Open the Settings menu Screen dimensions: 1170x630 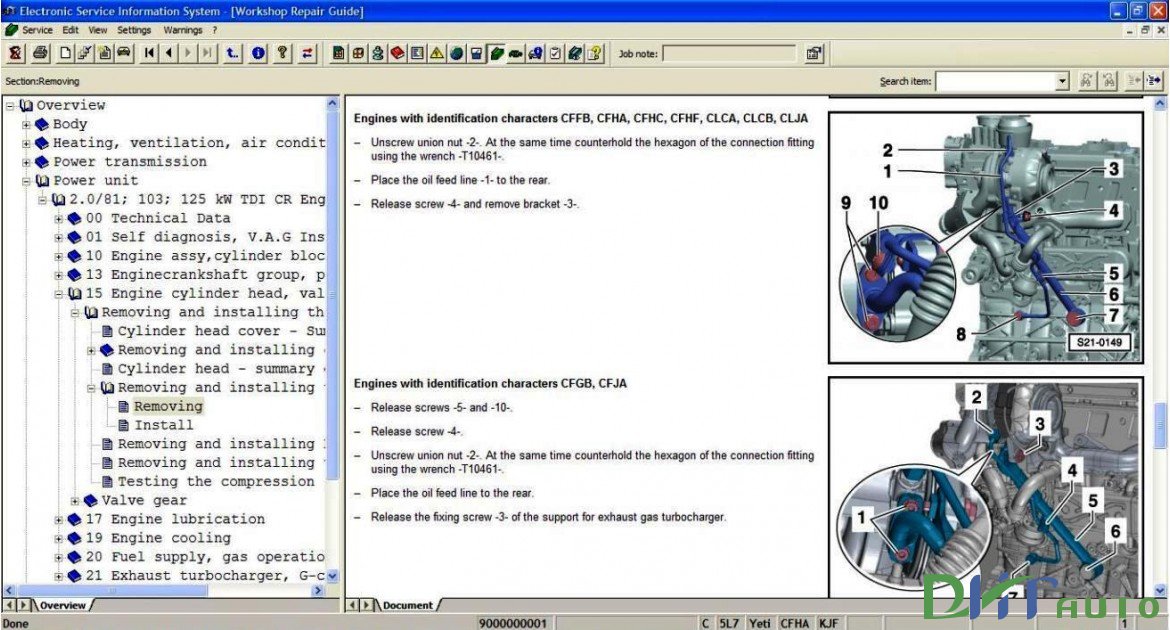point(134,30)
